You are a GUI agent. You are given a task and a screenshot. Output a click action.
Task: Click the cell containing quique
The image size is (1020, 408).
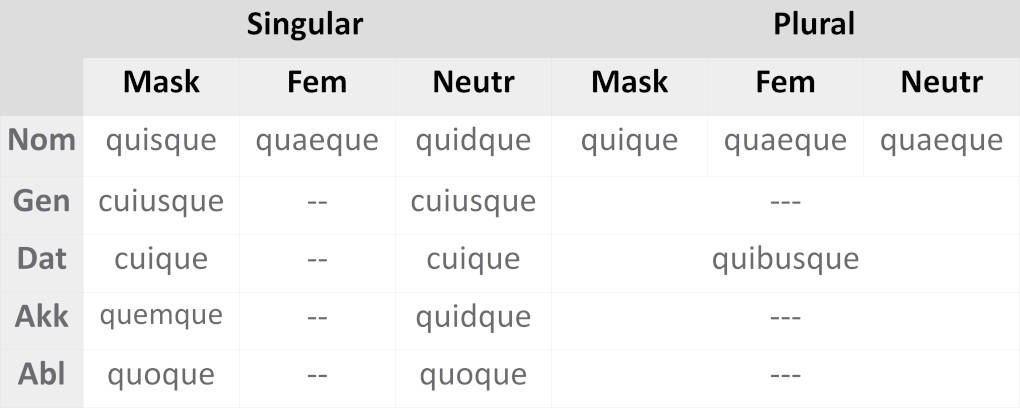point(629,141)
